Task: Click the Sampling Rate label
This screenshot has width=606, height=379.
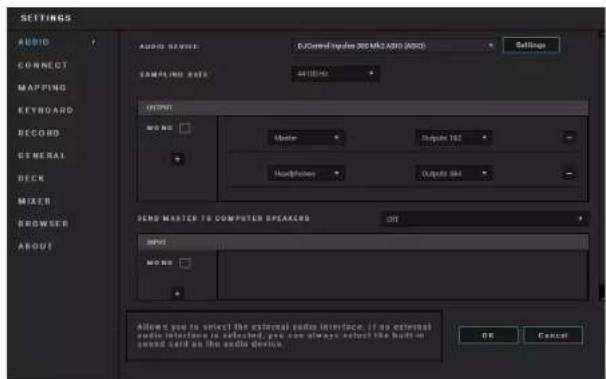Action: (174, 75)
